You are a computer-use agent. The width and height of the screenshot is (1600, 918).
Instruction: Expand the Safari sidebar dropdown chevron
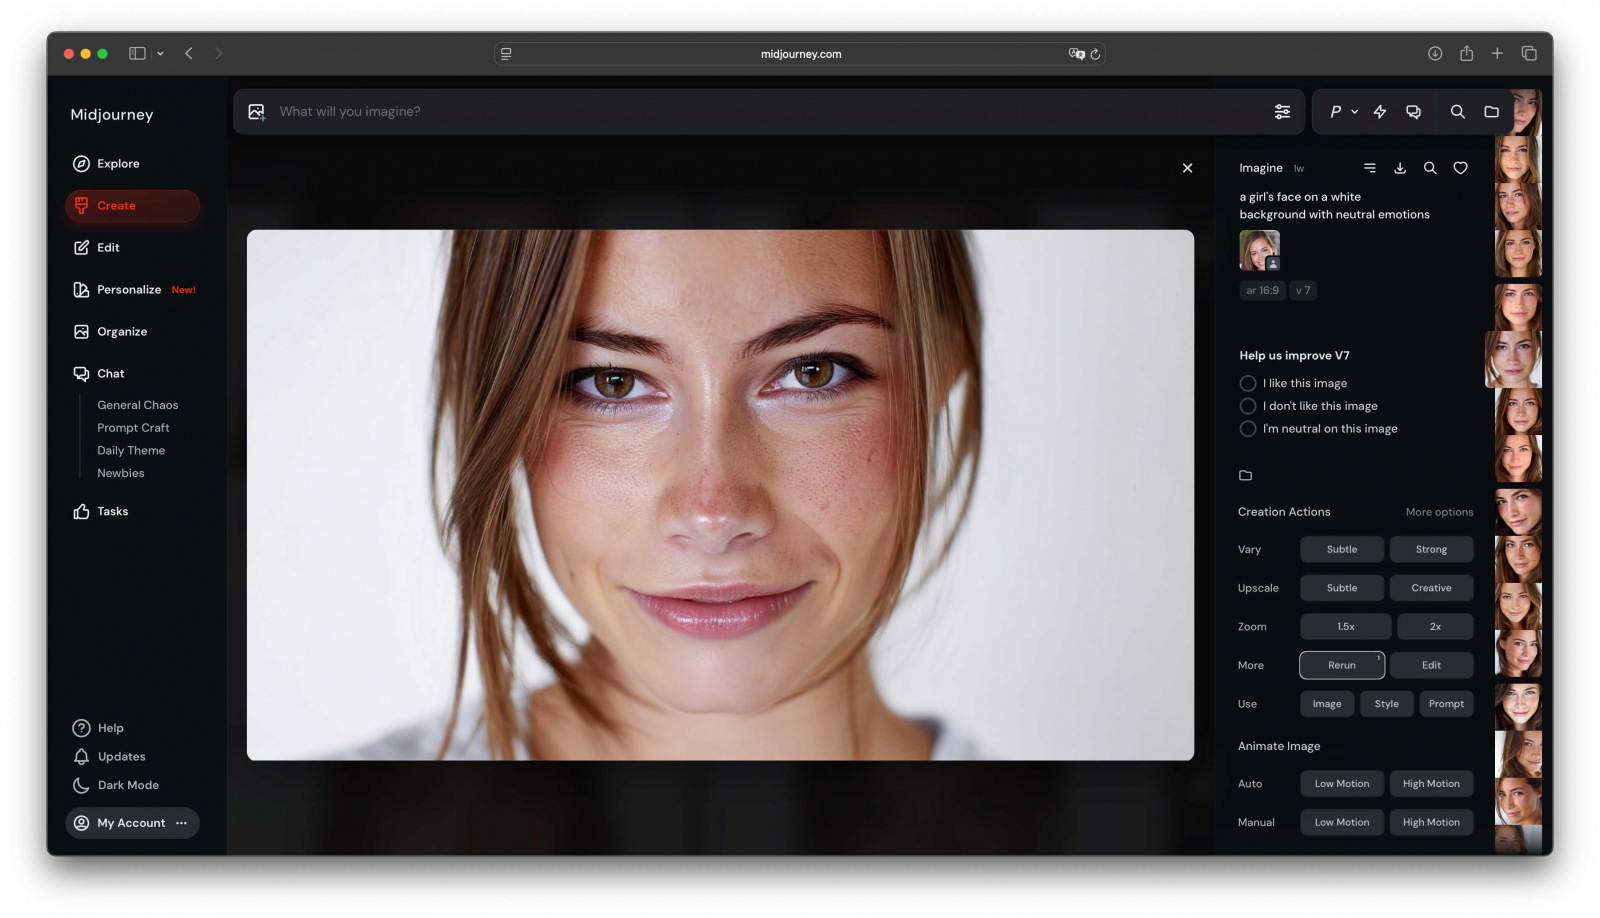(x=160, y=54)
